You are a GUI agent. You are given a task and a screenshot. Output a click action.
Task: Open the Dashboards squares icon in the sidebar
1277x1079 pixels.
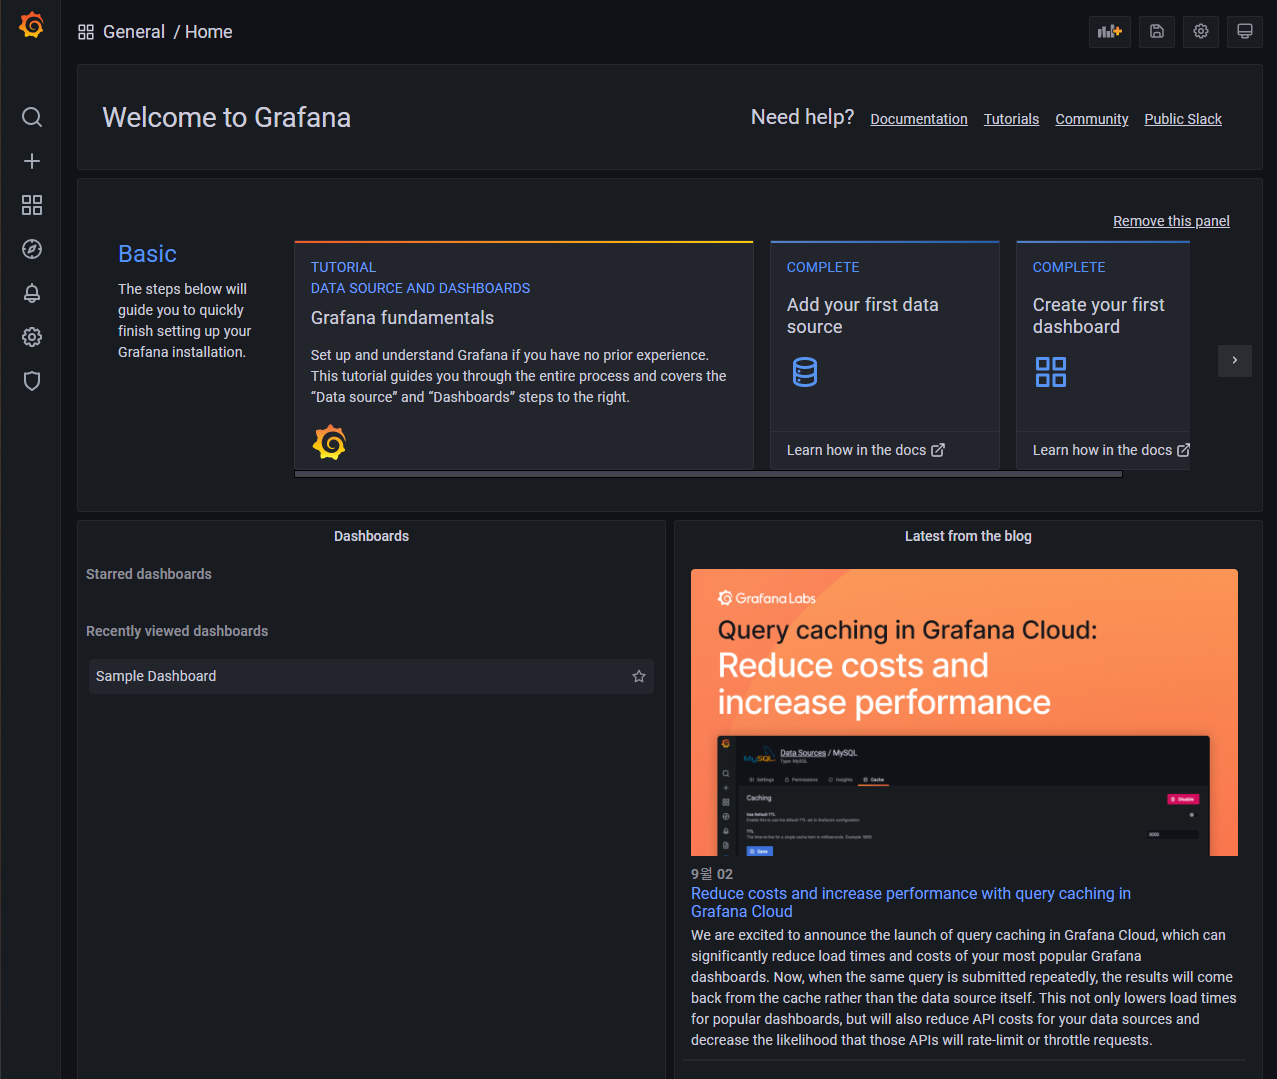32,205
